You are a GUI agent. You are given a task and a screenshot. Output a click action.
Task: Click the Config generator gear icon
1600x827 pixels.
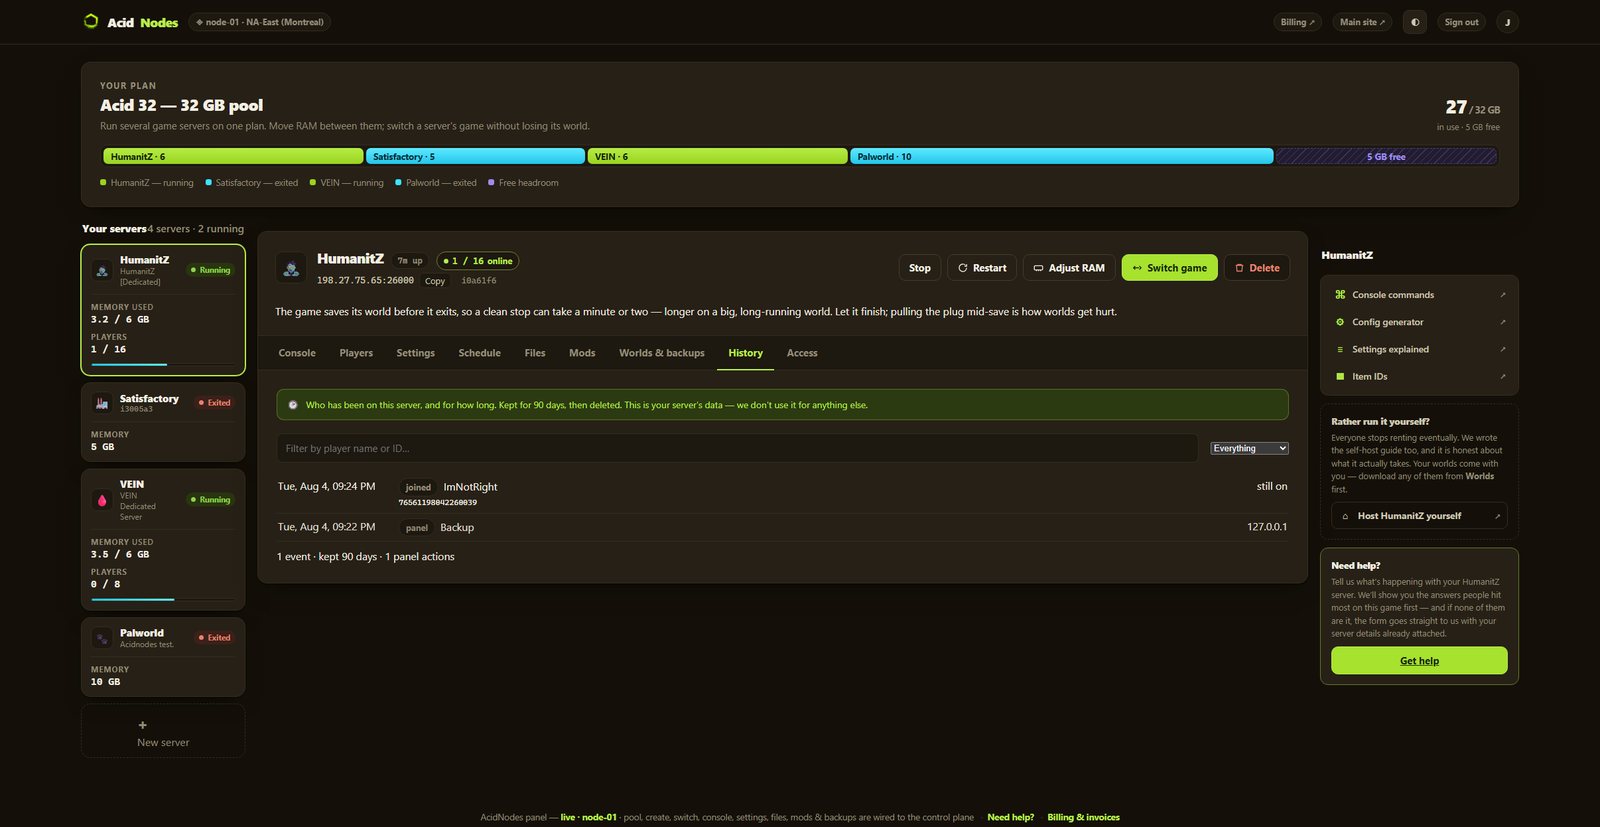coord(1340,322)
